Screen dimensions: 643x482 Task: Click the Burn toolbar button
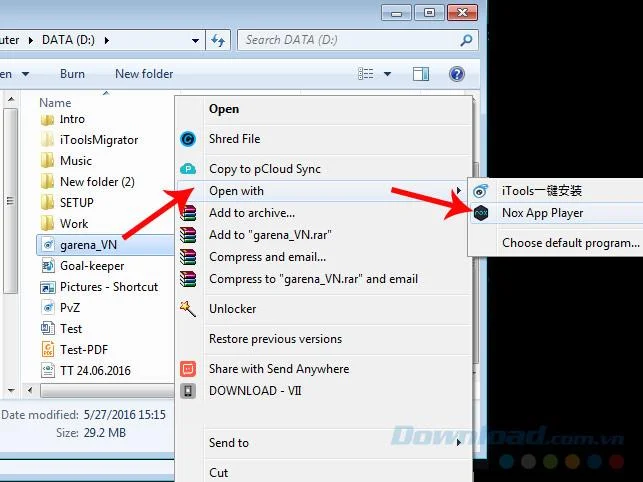[72, 74]
